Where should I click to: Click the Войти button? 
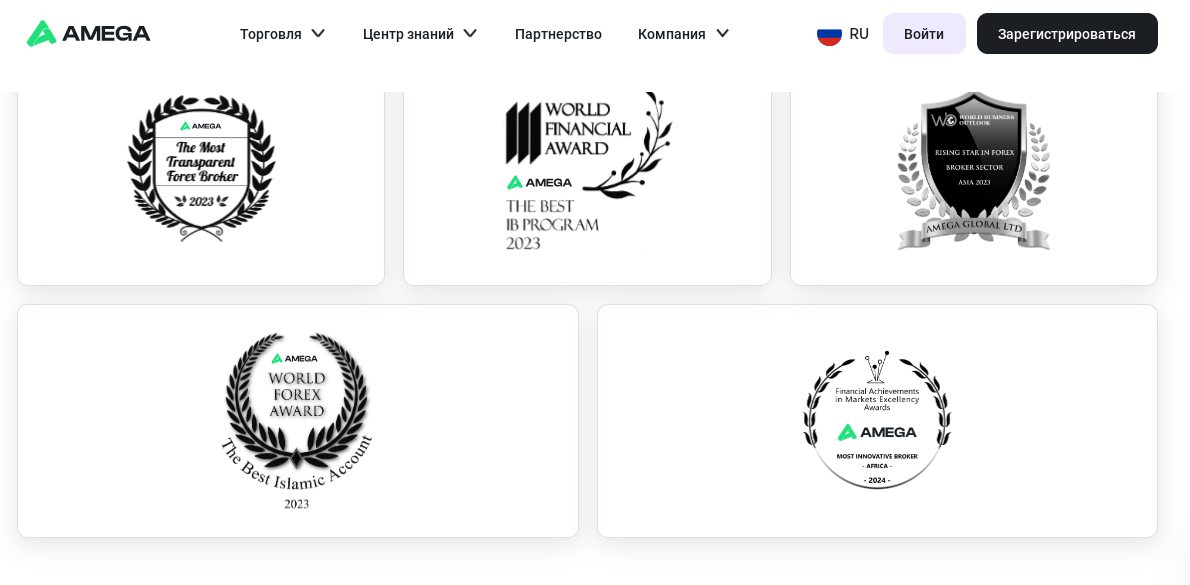(x=924, y=33)
